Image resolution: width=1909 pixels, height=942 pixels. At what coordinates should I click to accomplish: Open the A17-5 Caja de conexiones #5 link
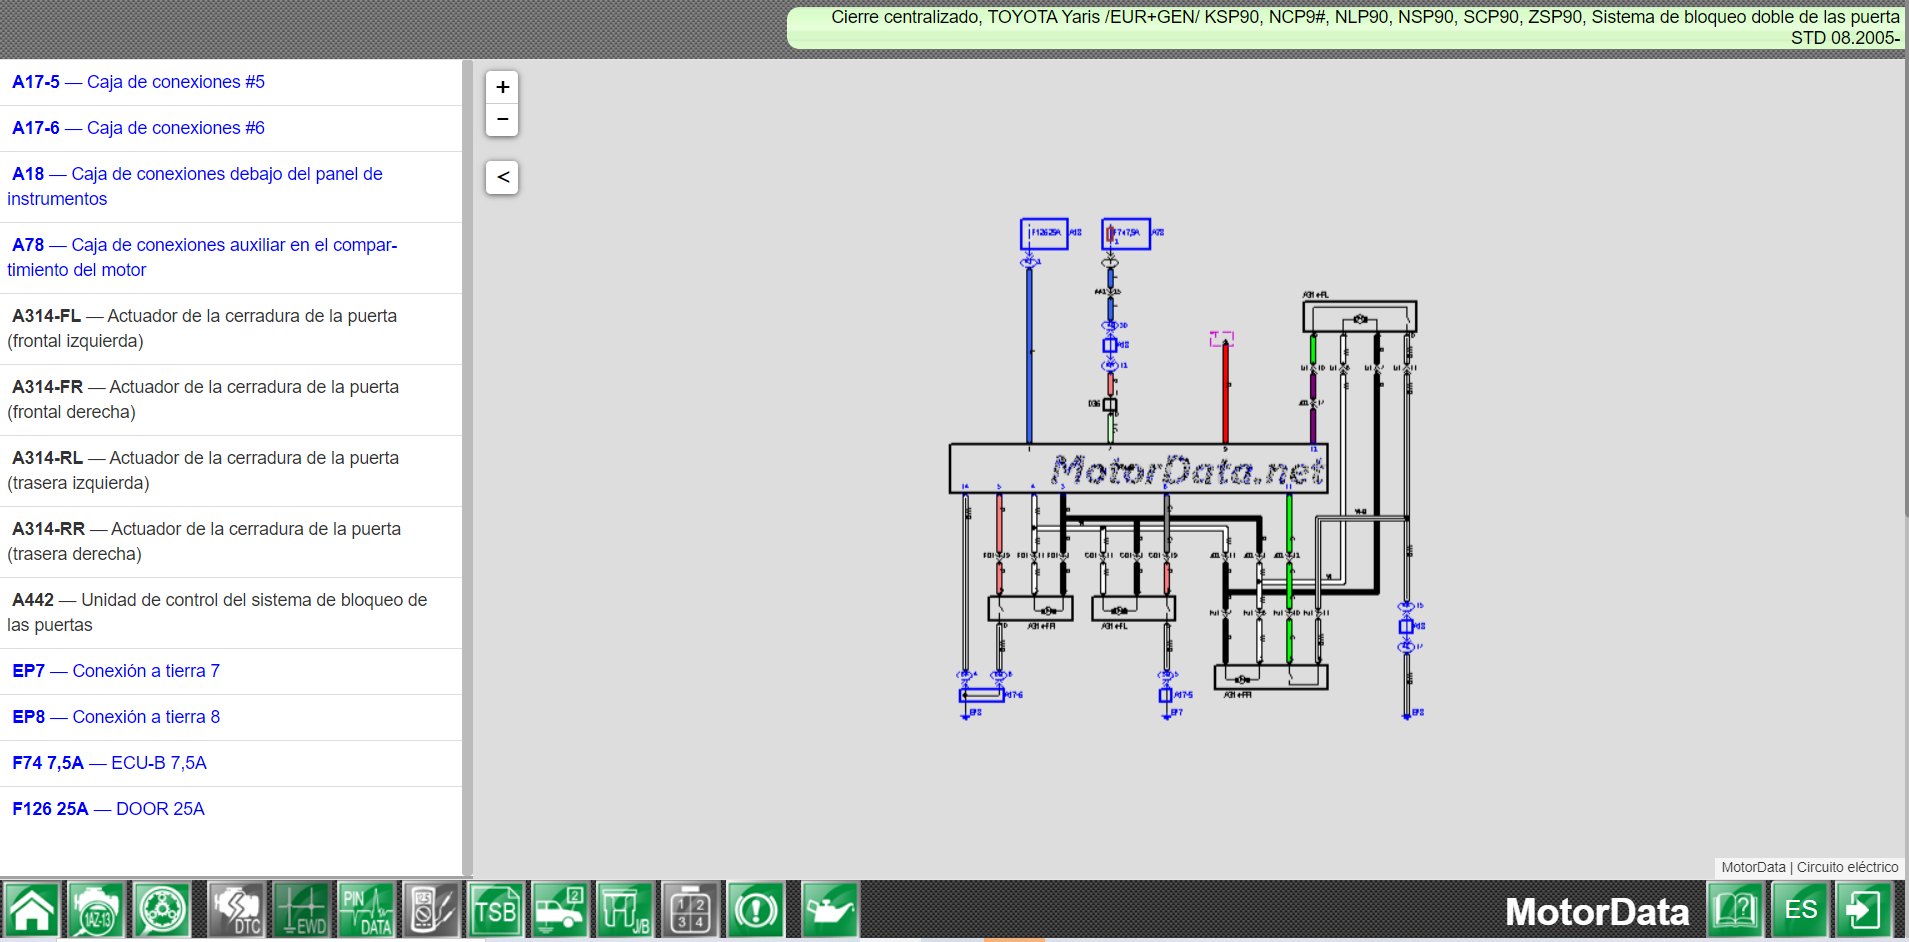(x=138, y=82)
